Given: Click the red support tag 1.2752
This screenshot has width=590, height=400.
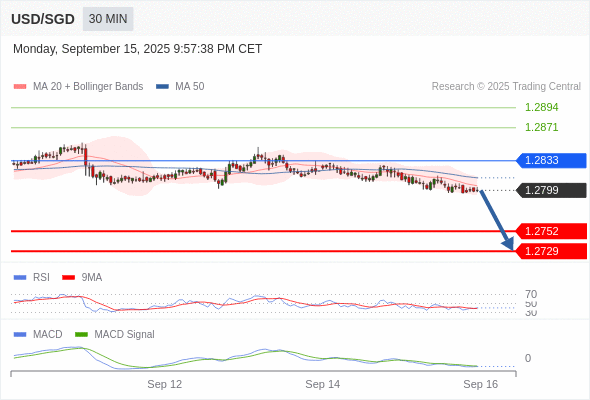Looking at the screenshot, I should click(x=551, y=231).
